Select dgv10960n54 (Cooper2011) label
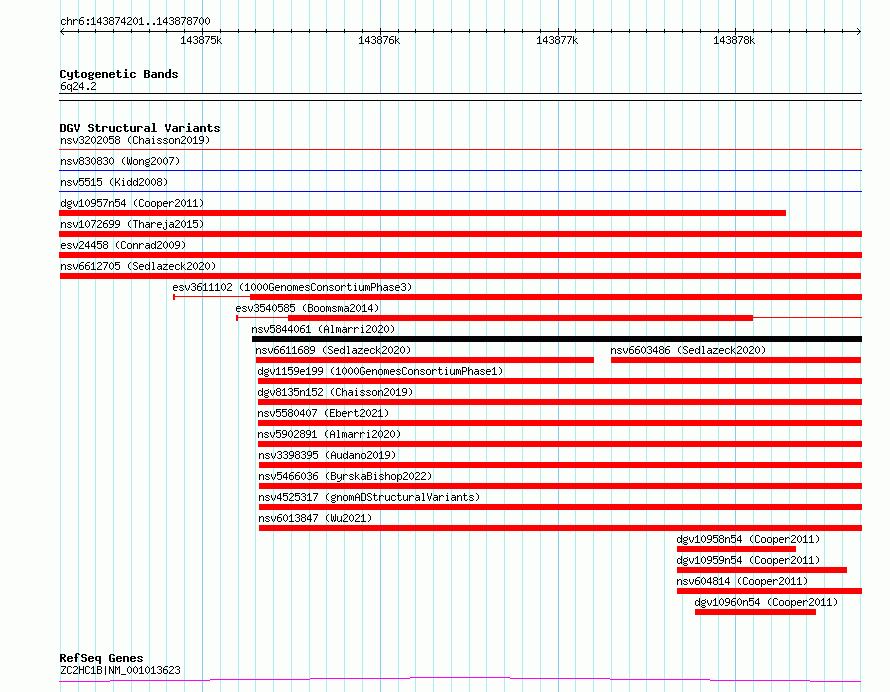Image resolution: width=890 pixels, height=692 pixels. (x=766, y=602)
